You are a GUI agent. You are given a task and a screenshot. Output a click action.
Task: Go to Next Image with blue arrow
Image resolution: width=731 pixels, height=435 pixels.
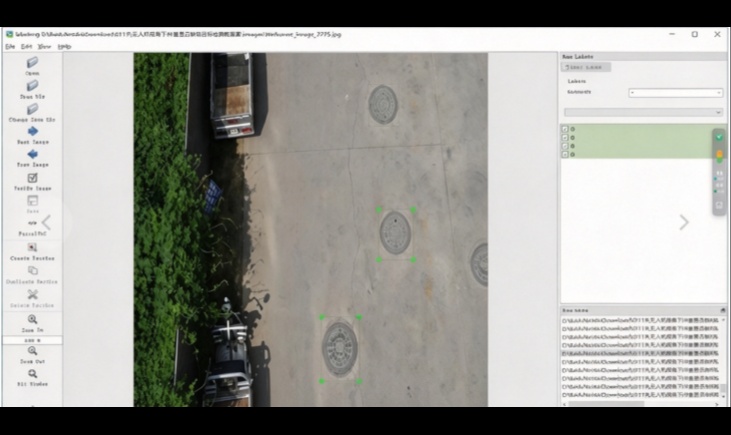[33, 131]
